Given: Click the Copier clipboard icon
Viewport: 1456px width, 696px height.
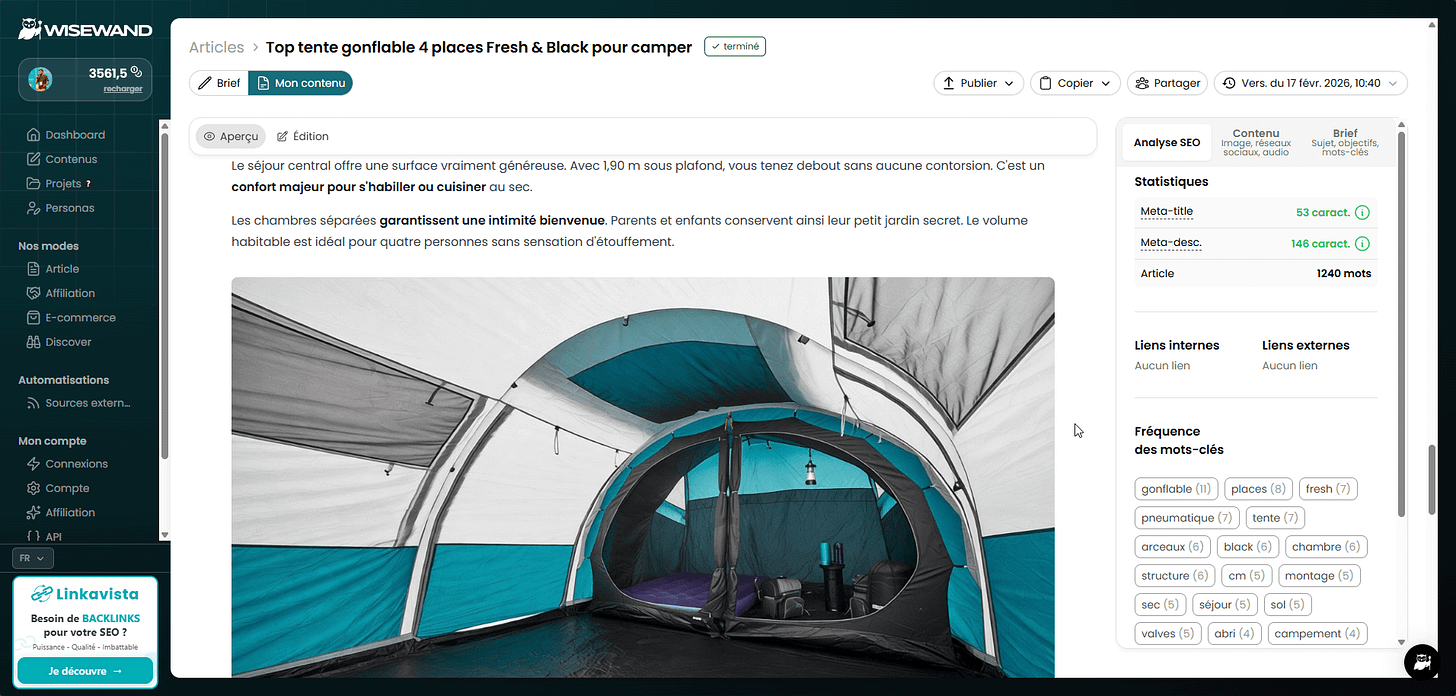Looking at the screenshot, I should [1045, 83].
